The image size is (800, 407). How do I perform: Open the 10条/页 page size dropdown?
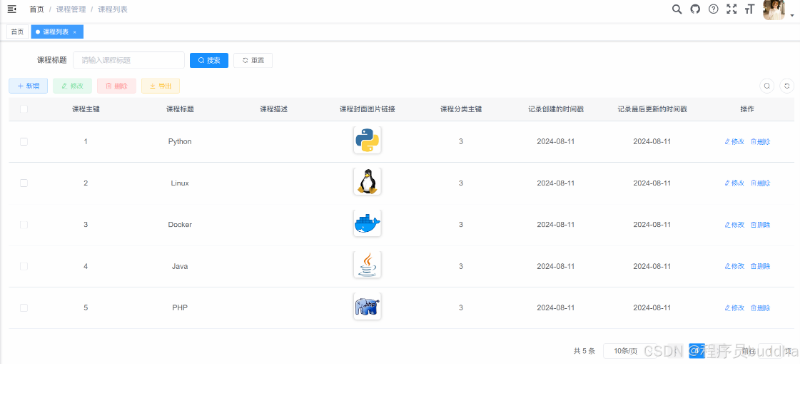(x=630, y=351)
